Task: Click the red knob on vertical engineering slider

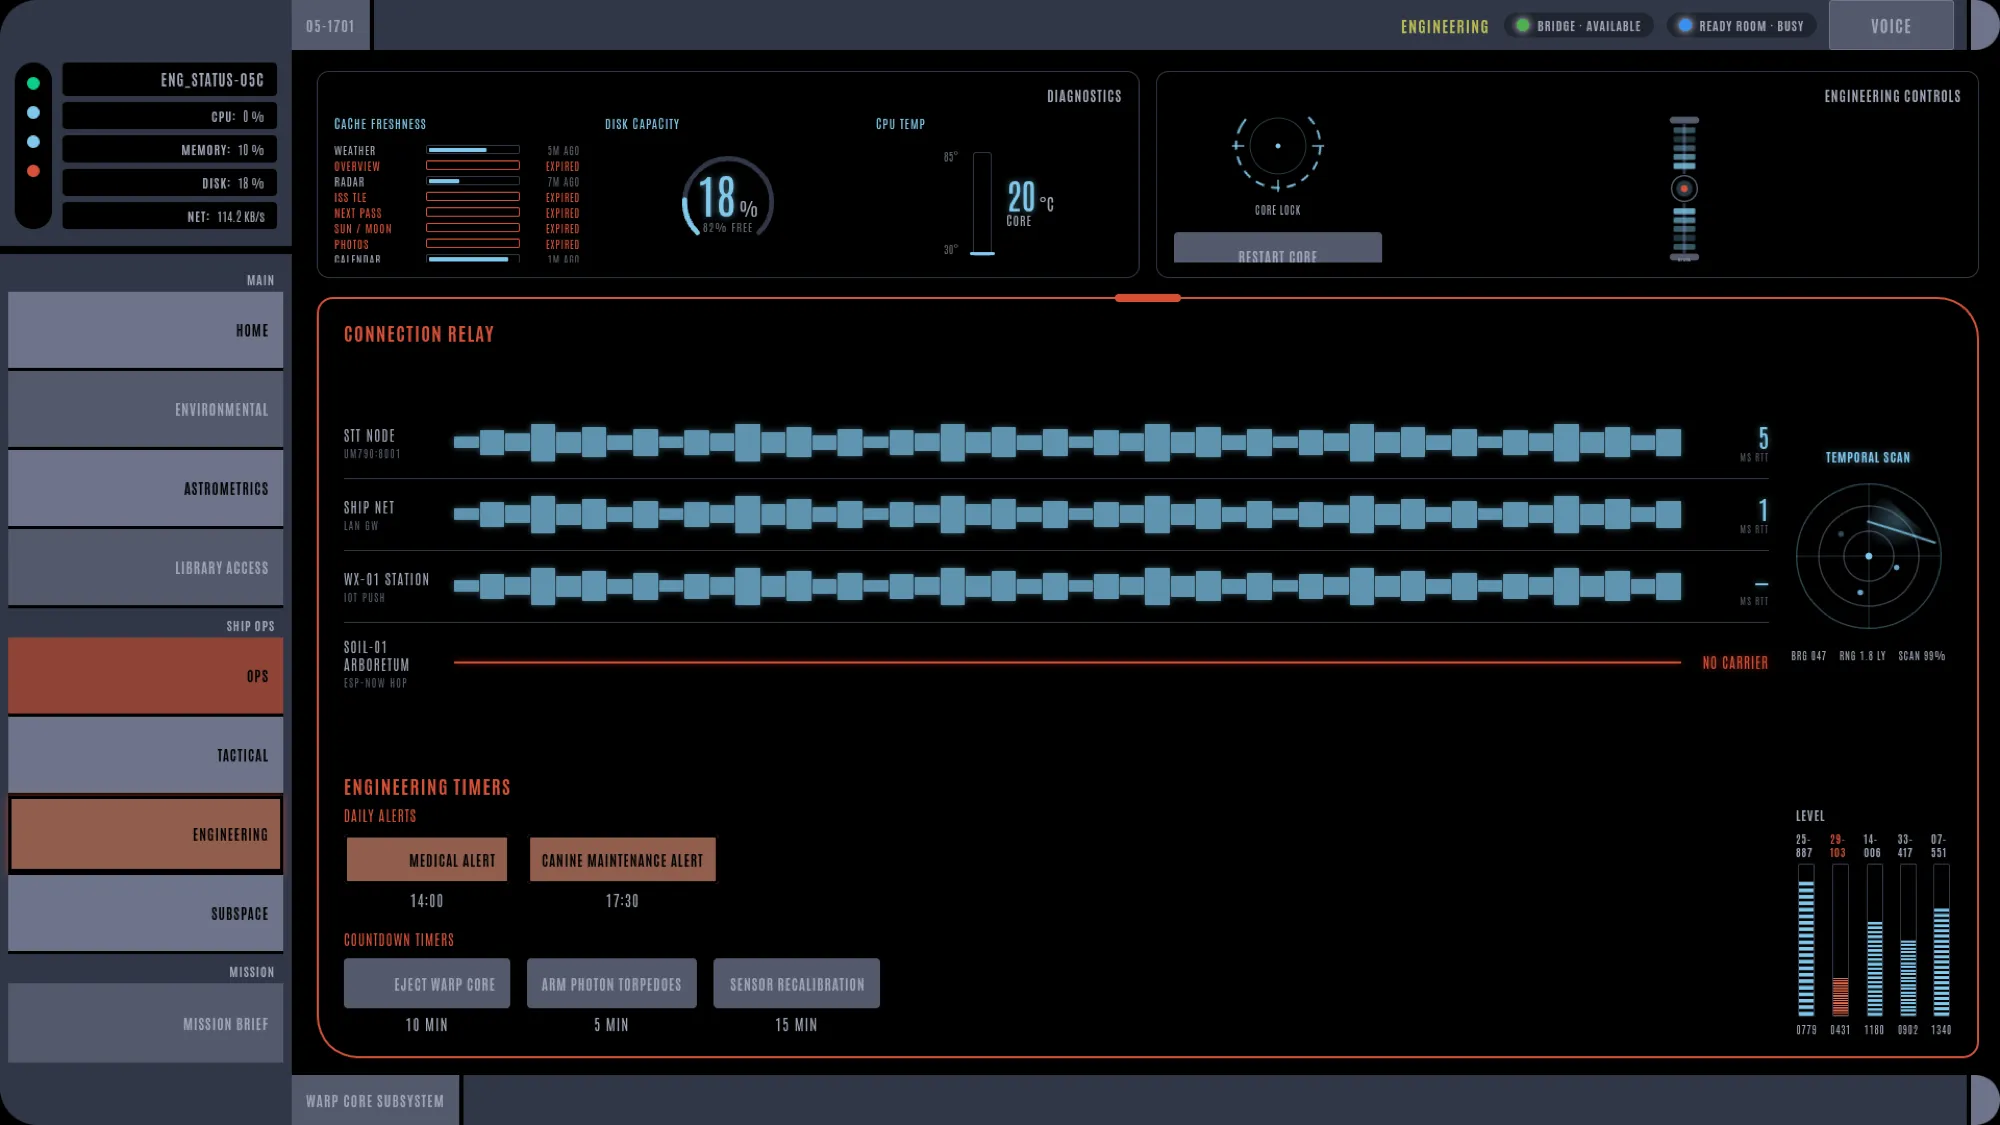Action: [x=1684, y=188]
